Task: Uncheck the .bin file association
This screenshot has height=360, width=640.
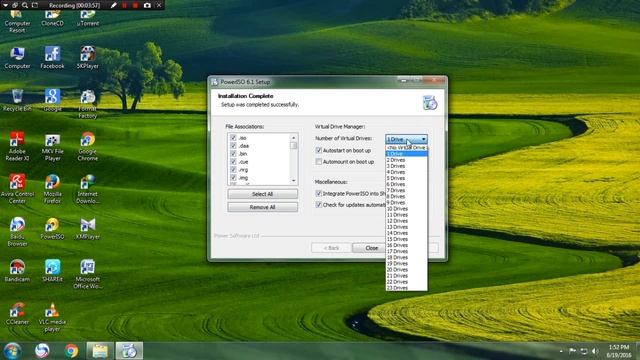Action: point(233,153)
